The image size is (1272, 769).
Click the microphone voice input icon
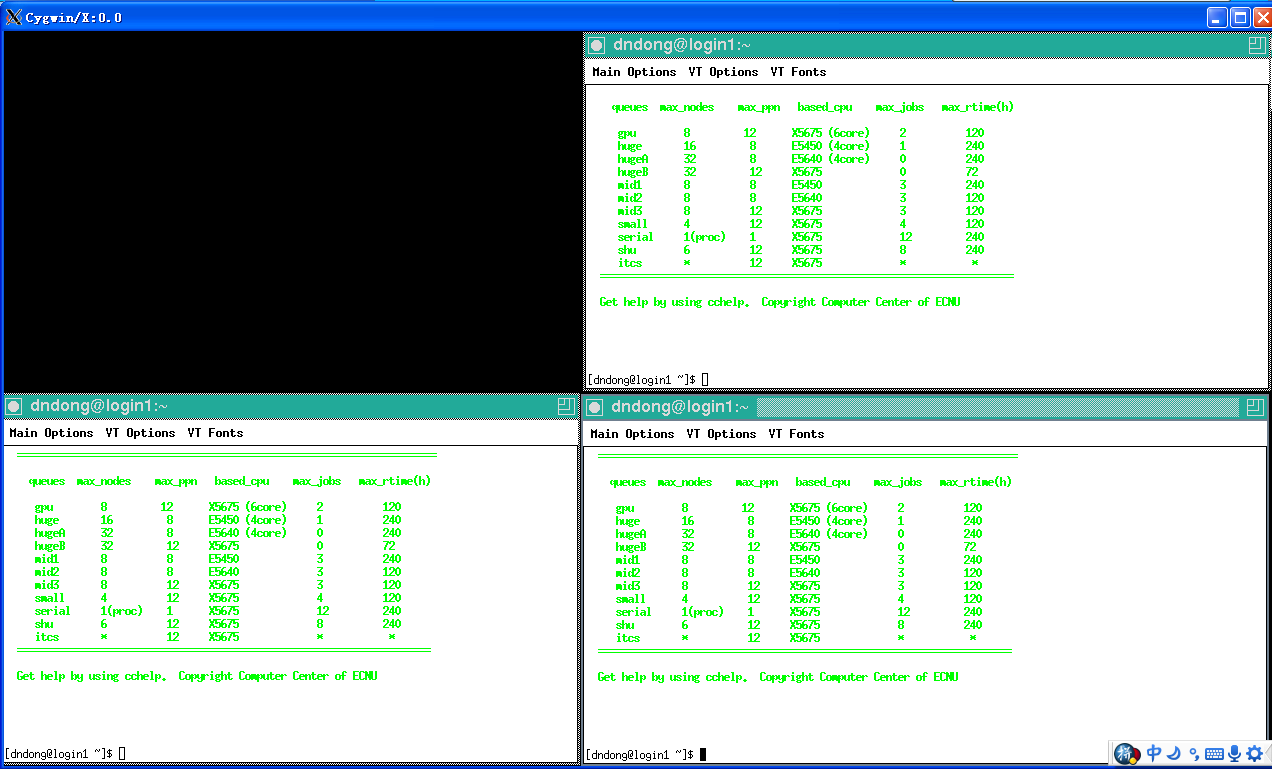1234,754
